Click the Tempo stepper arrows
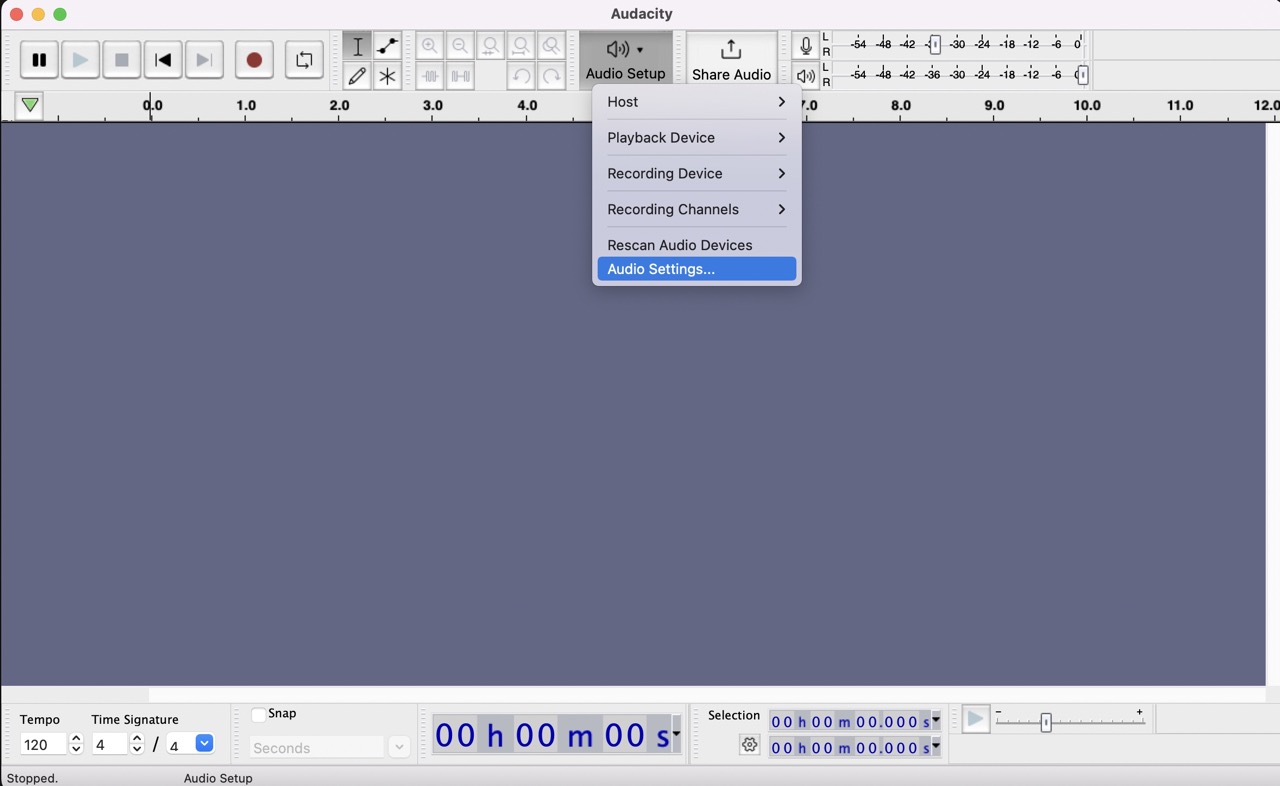1280x786 pixels. pos(76,744)
